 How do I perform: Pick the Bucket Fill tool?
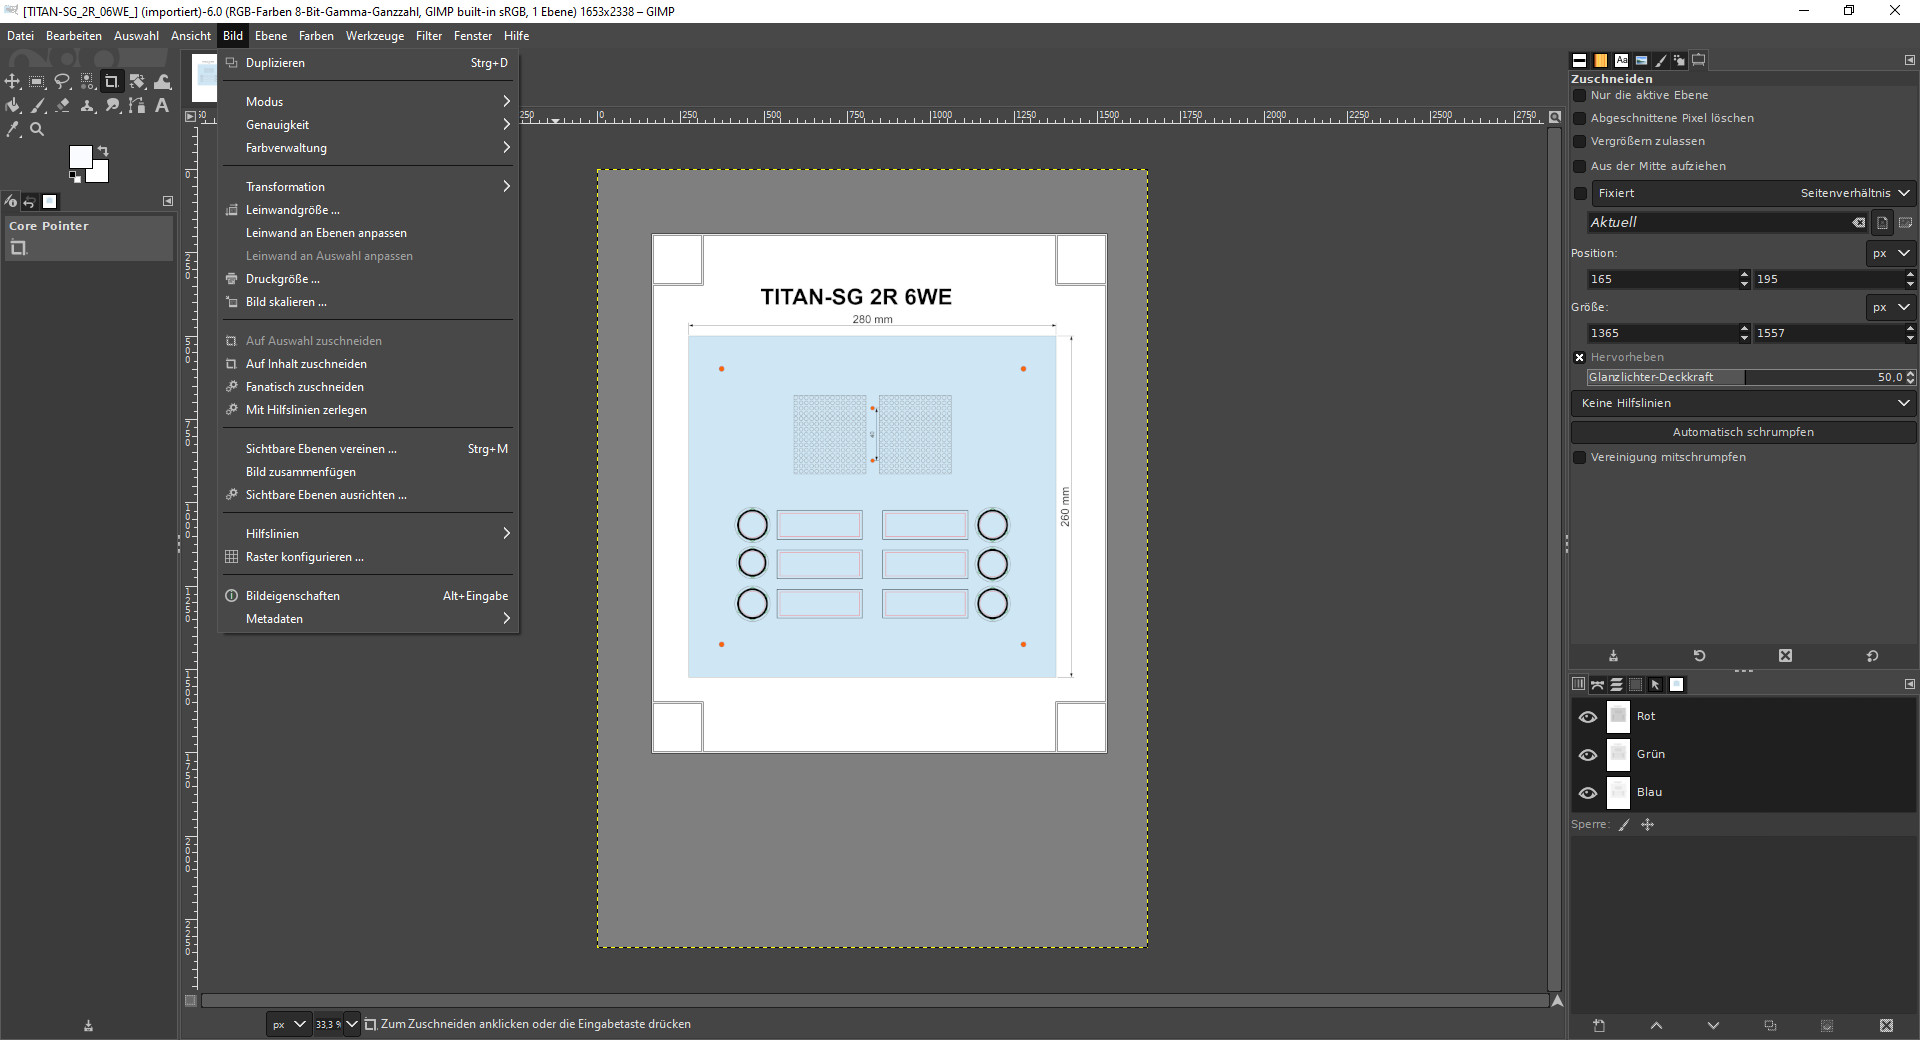(13, 106)
